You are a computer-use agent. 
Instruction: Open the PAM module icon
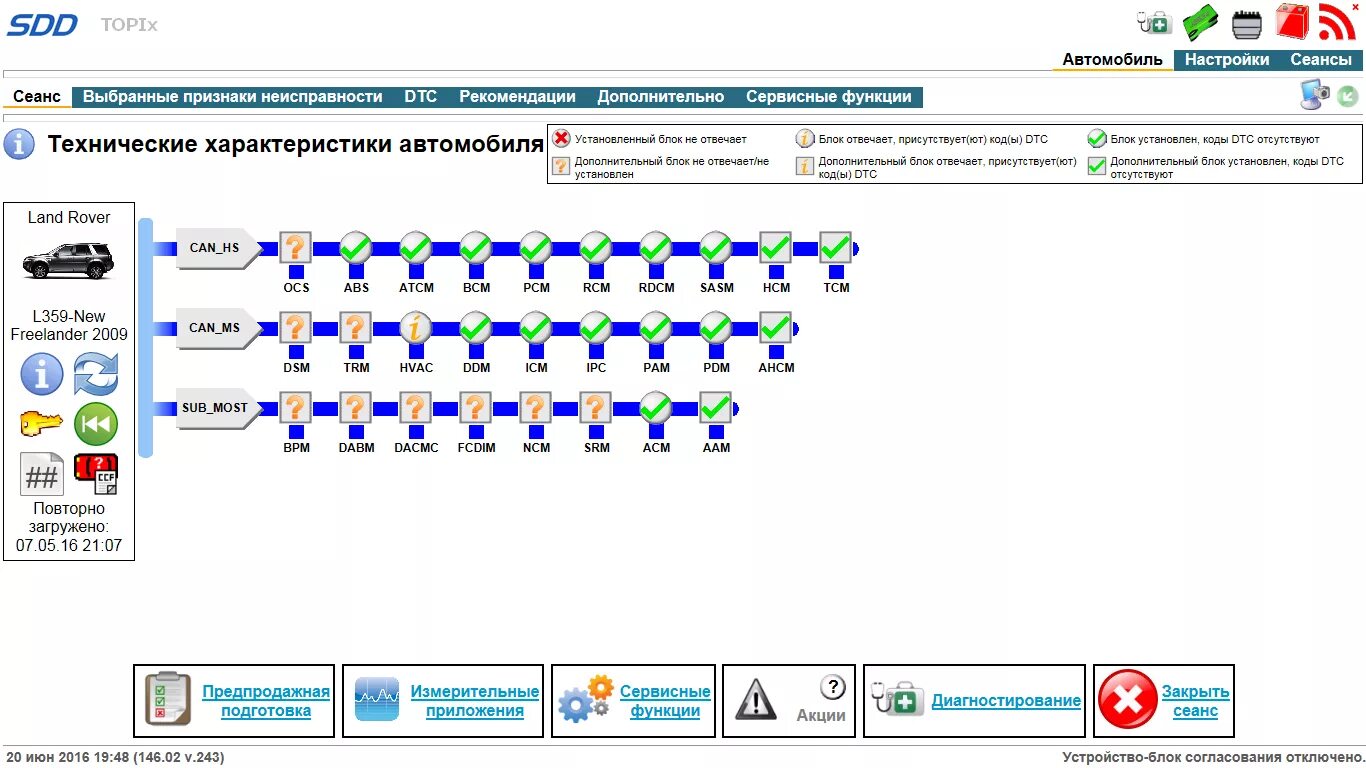click(656, 327)
